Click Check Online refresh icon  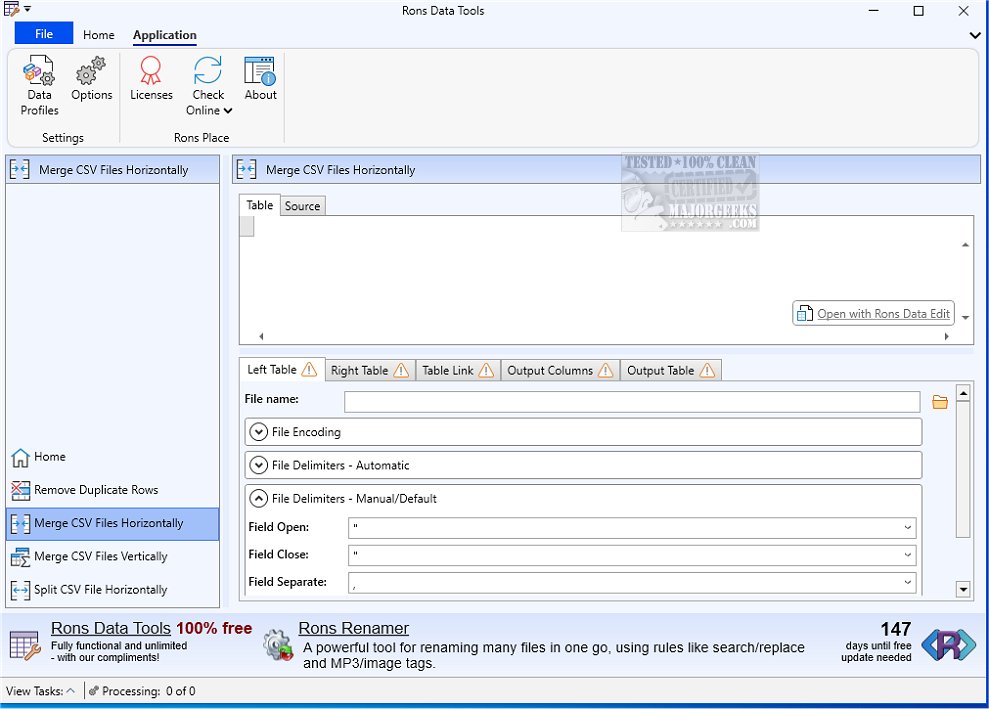[208, 70]
